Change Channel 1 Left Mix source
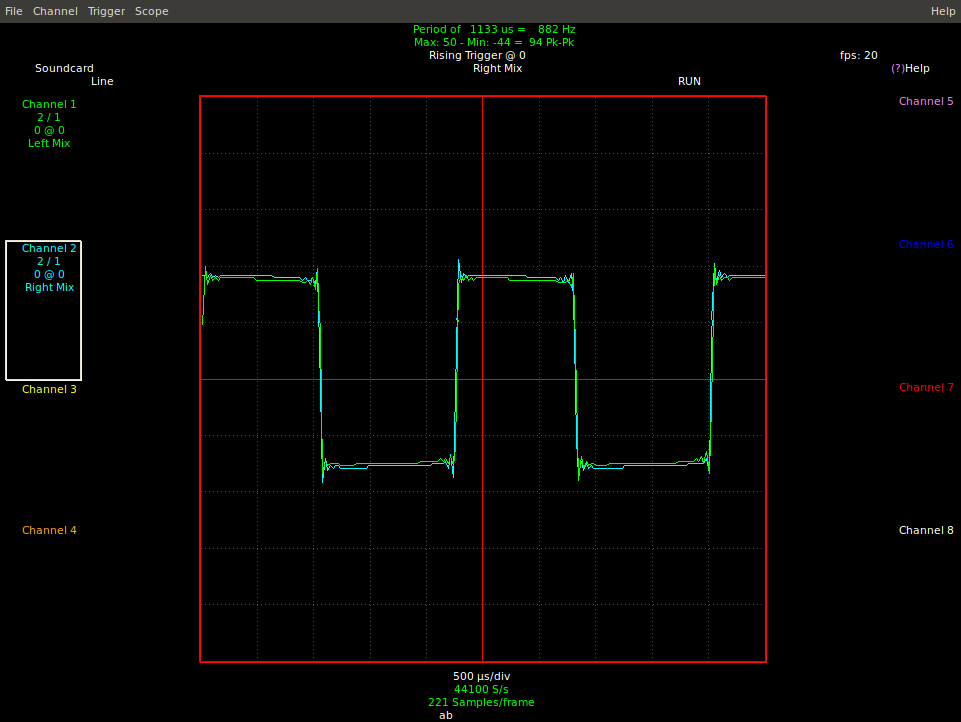This screenshot has height=722, width=961. click(x=49, y=143)
